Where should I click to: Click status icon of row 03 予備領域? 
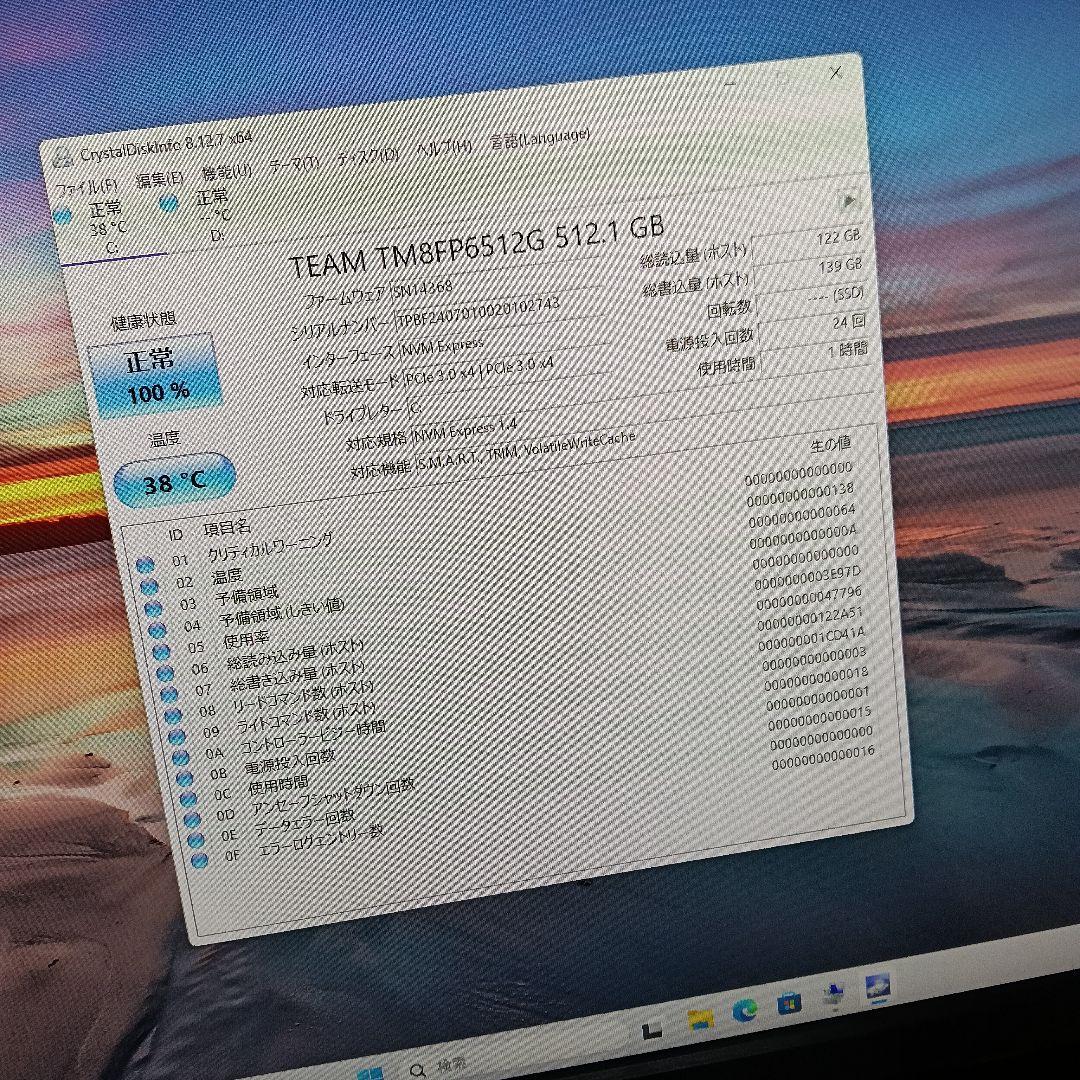(x=153, y=609)
